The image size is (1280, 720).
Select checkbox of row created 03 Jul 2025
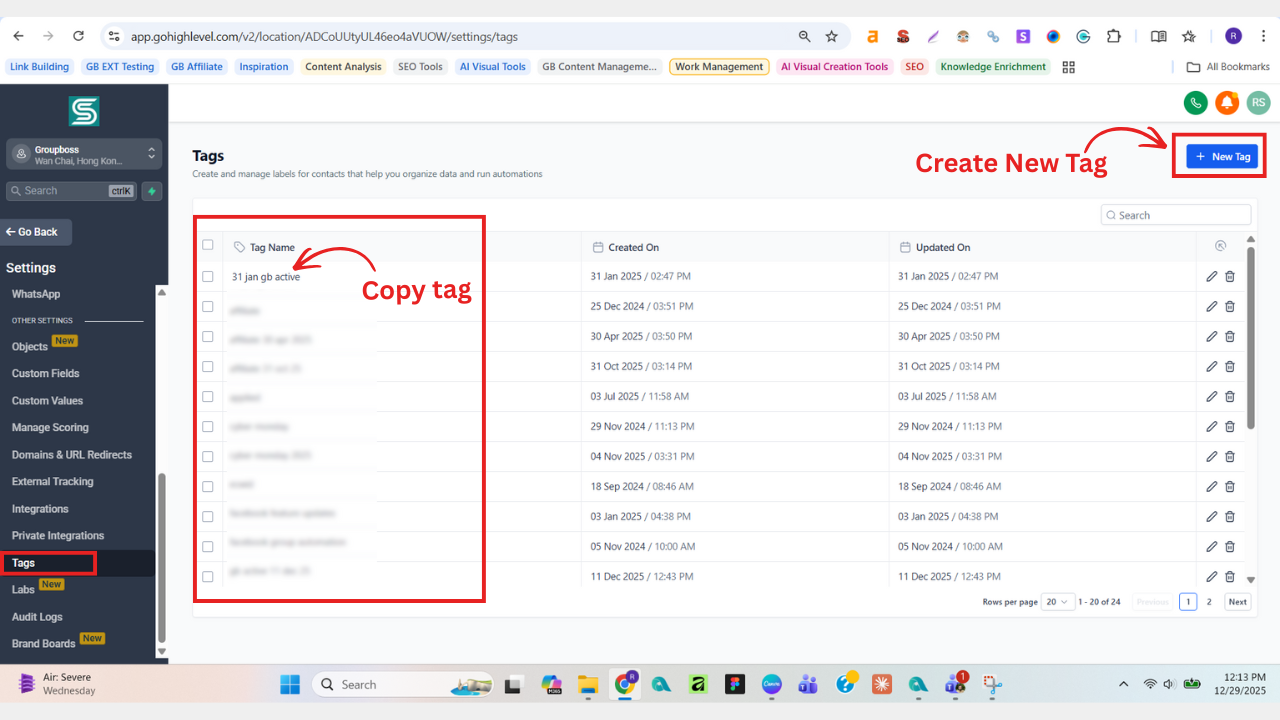208,396
